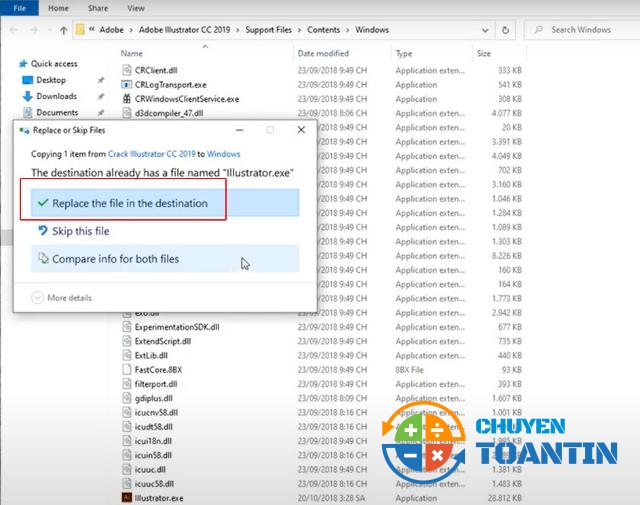Open the address bar history dropdown
640x505 pixels.
(x=485, y=30)
